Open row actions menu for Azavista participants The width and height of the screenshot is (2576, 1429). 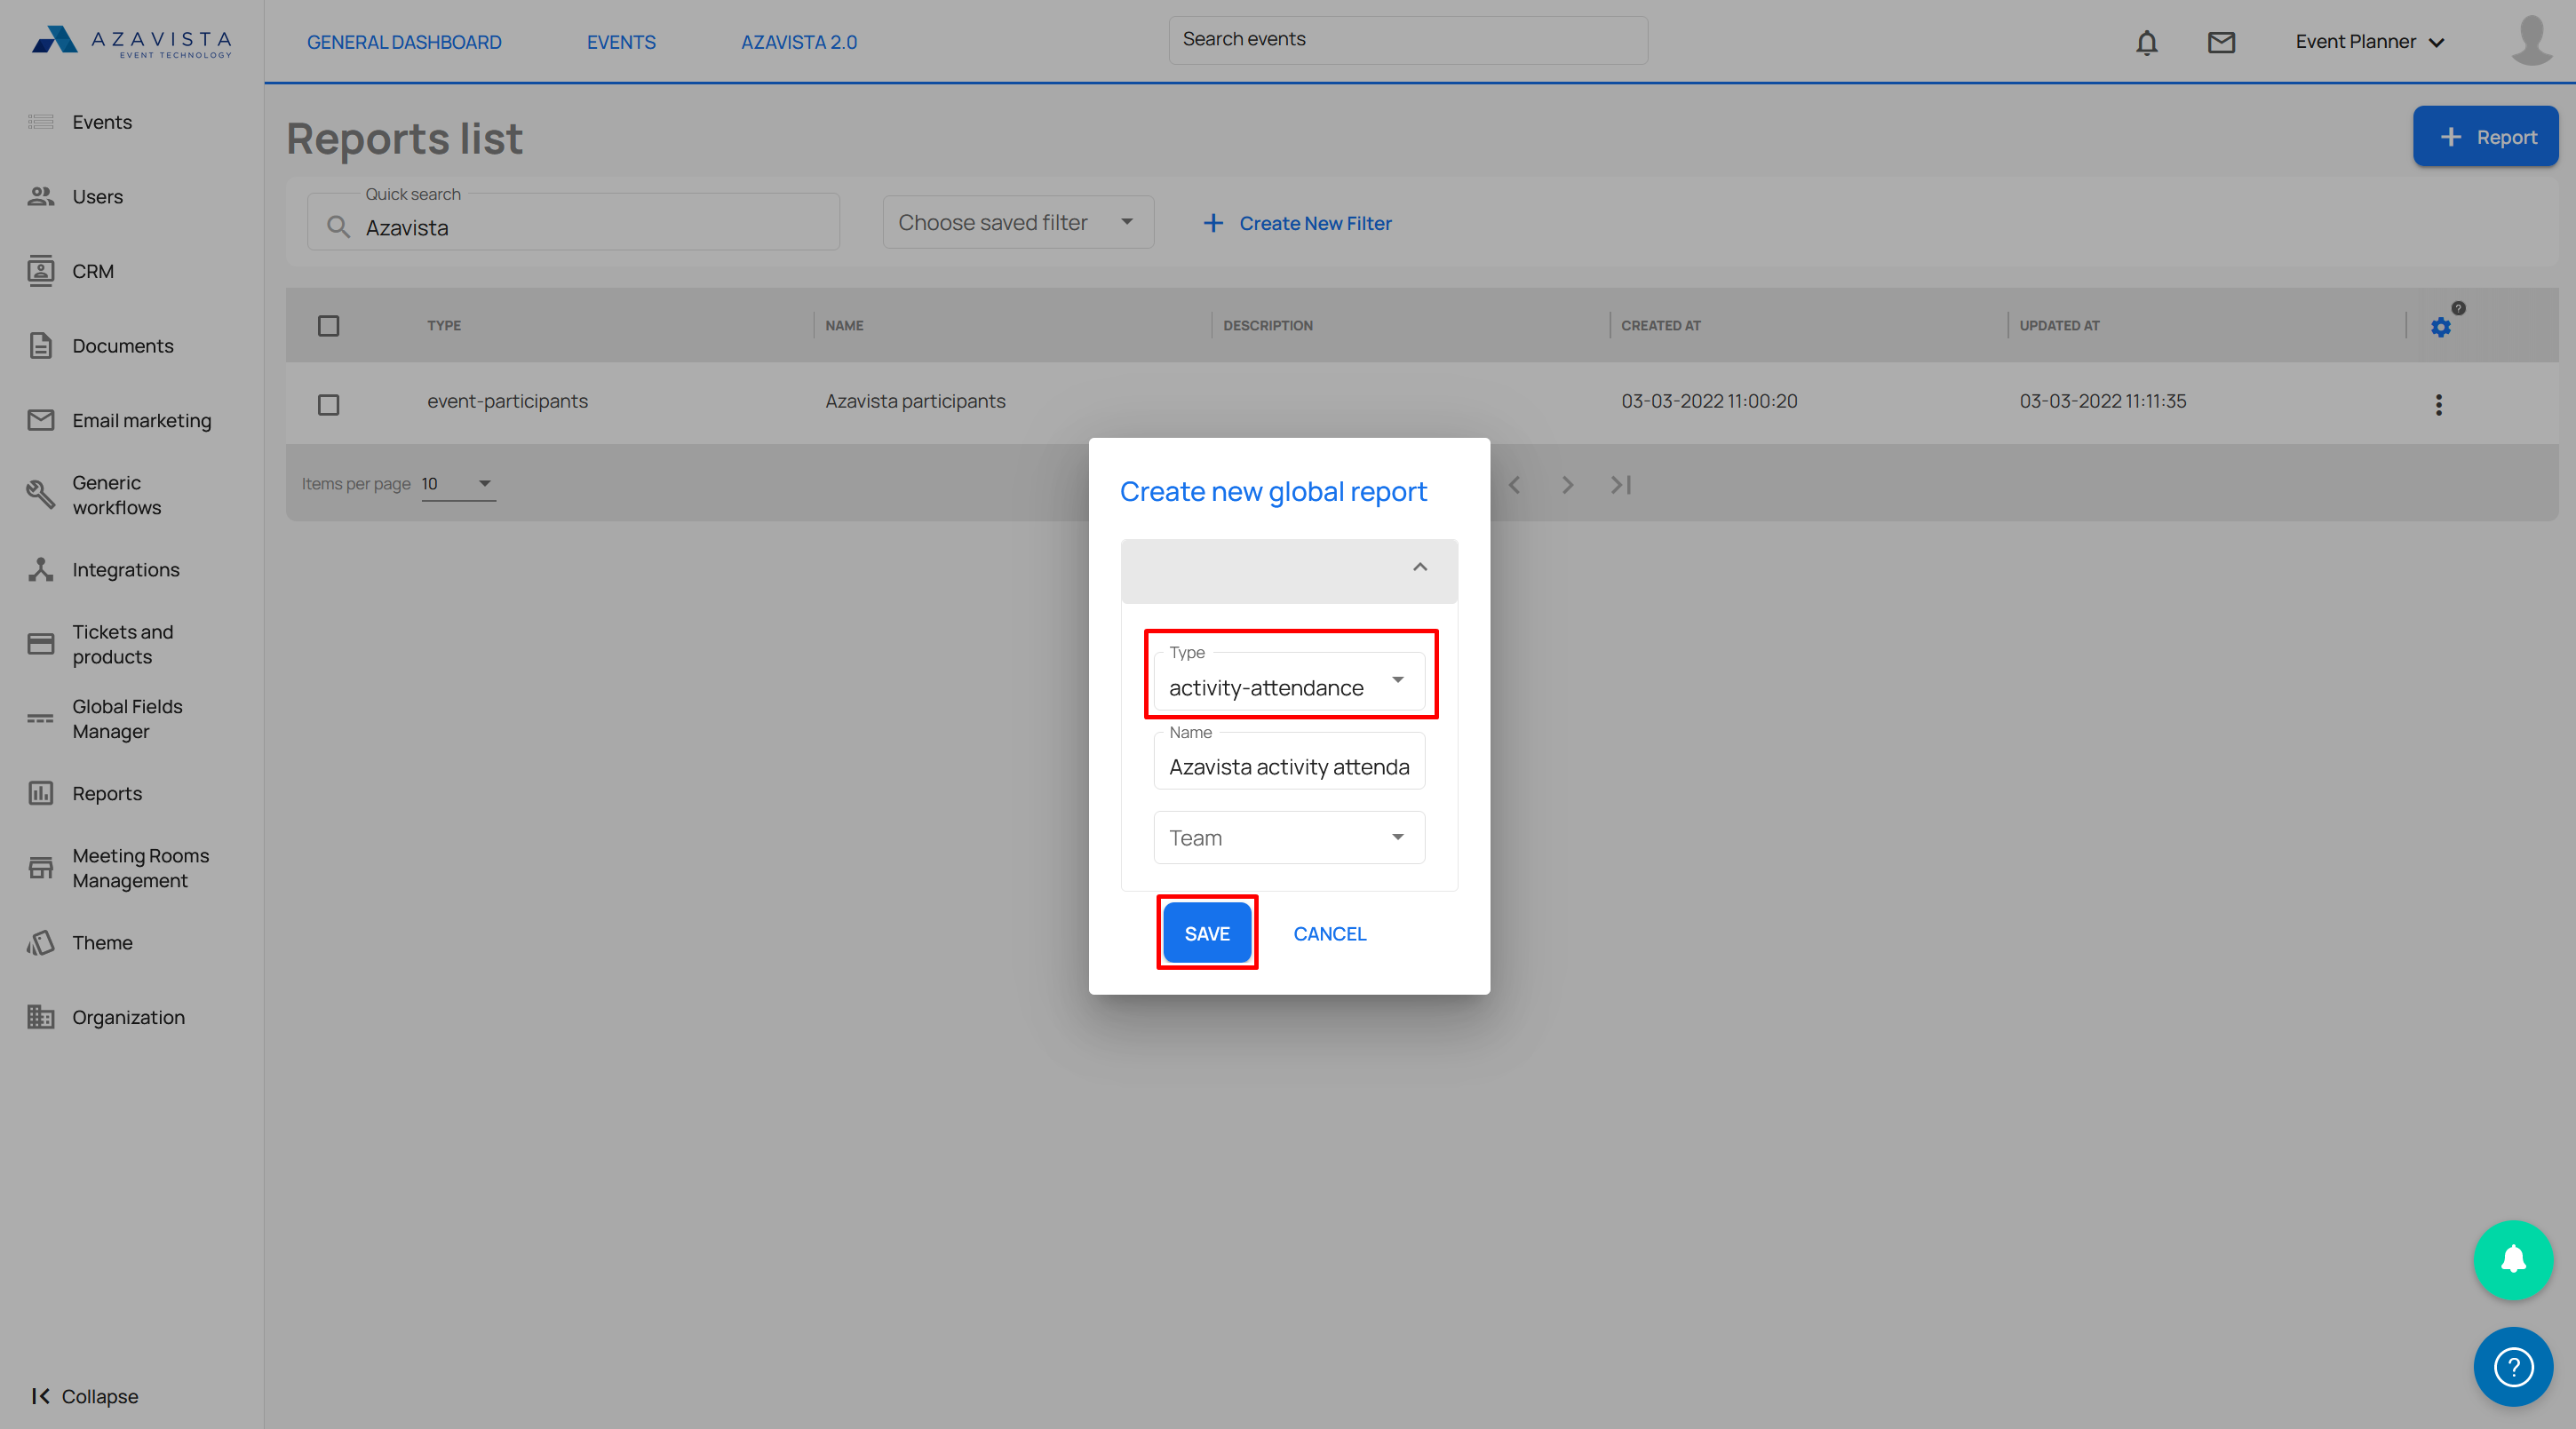pyautogui.click(x=2438, y=404)
